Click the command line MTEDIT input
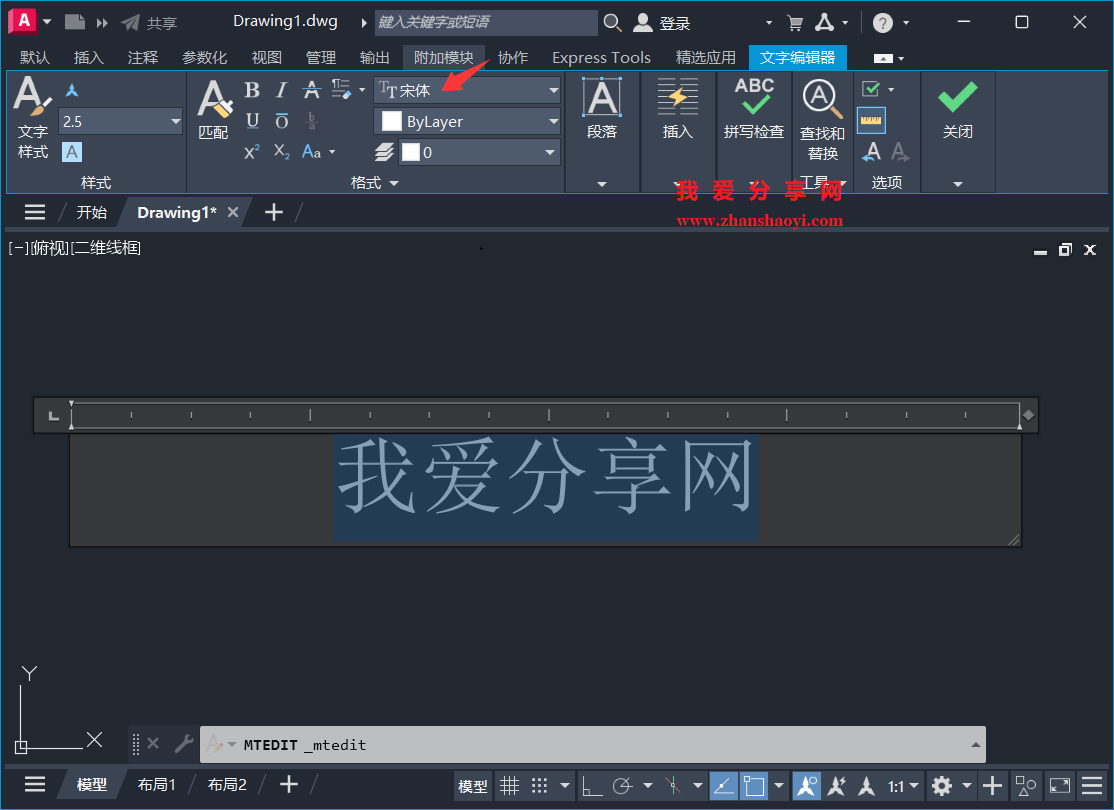1114x810 pixels. 591,745
